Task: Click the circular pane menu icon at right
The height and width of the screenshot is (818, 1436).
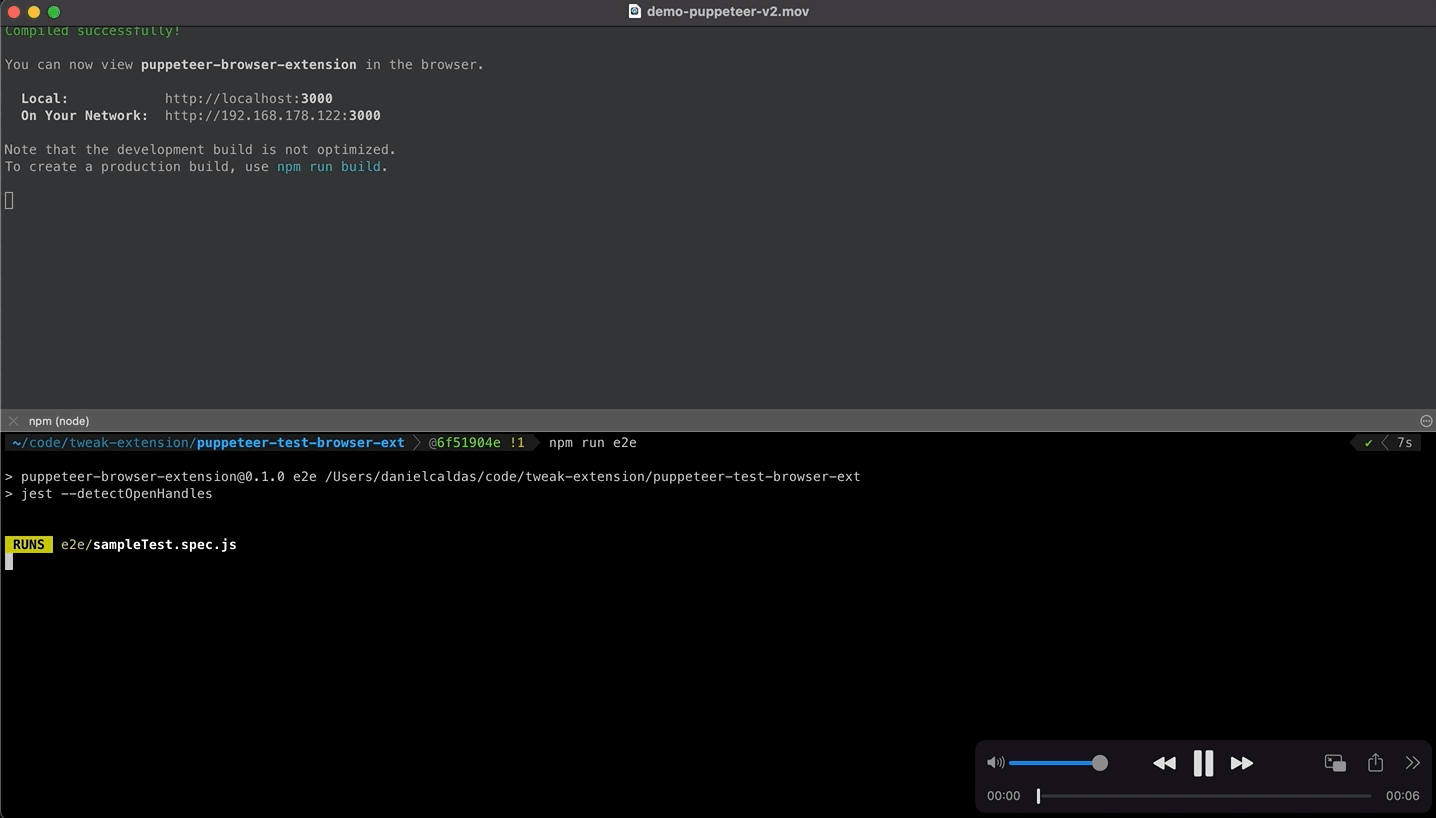Action: tap(1426, 421)
